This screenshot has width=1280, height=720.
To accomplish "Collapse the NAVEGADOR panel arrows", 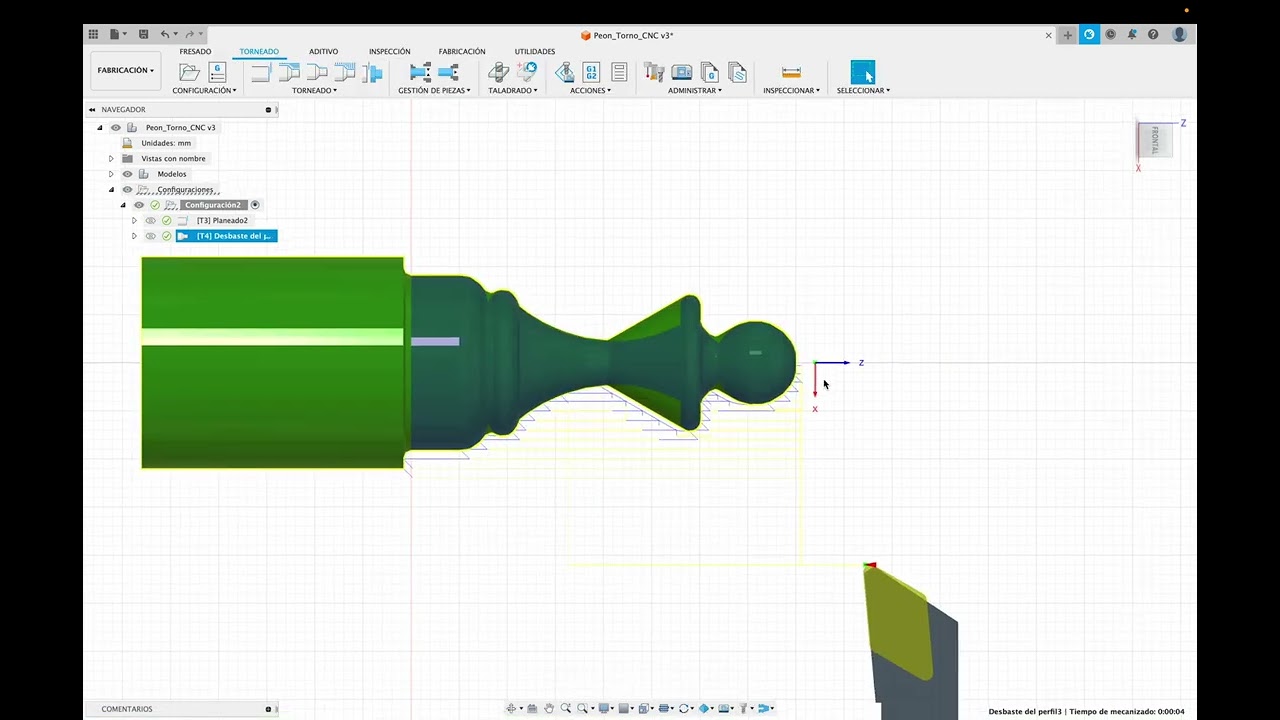I will point(92,109).
